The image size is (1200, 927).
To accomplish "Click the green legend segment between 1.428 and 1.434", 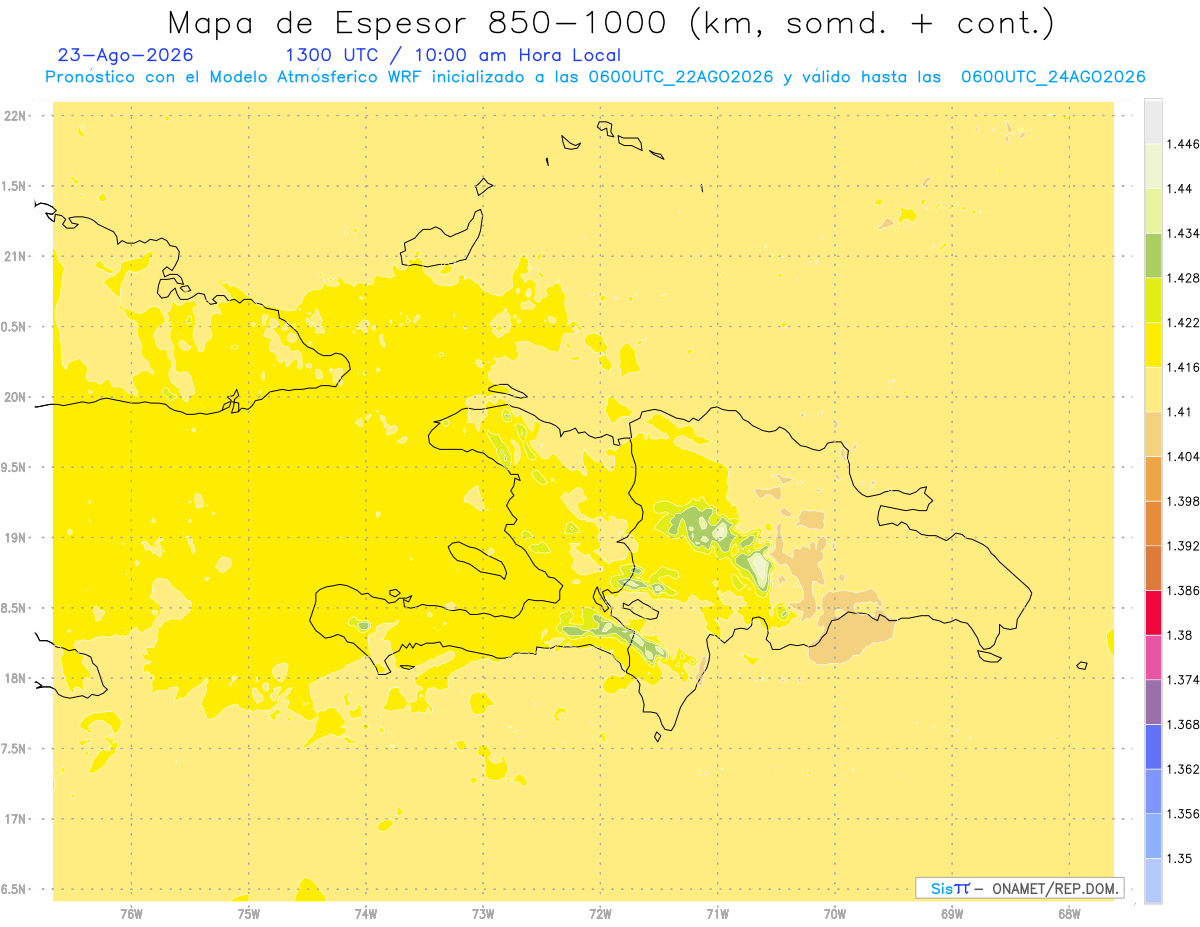I will pos(1153,255).
